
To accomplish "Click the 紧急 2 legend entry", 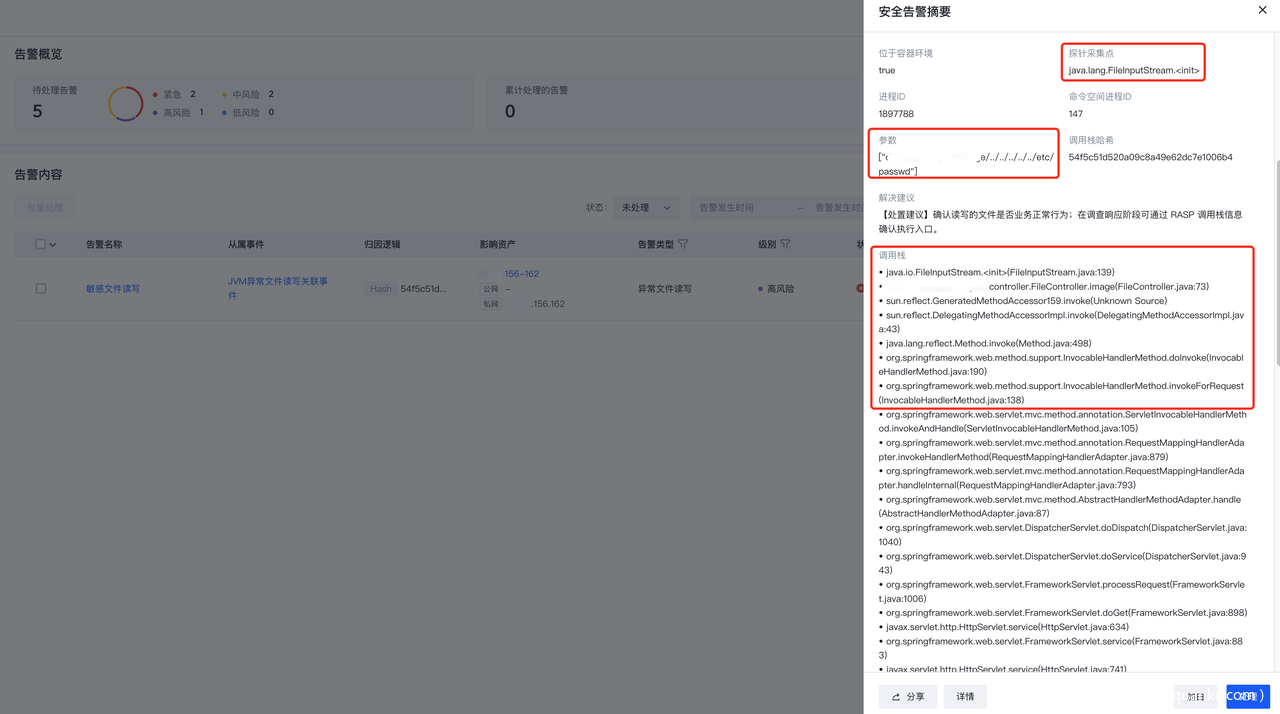I will 175,94.
